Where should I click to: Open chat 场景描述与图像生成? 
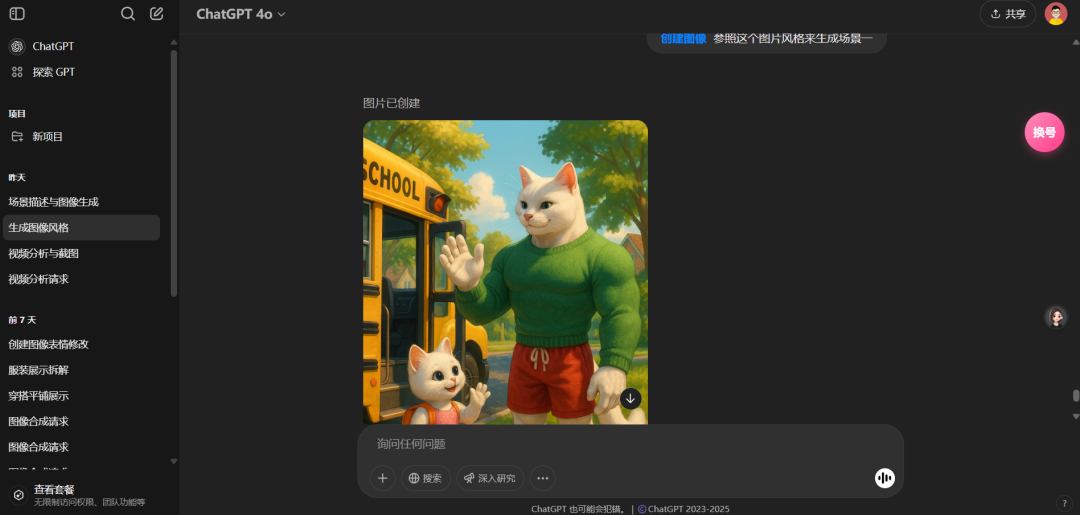(x=81, y=202)
